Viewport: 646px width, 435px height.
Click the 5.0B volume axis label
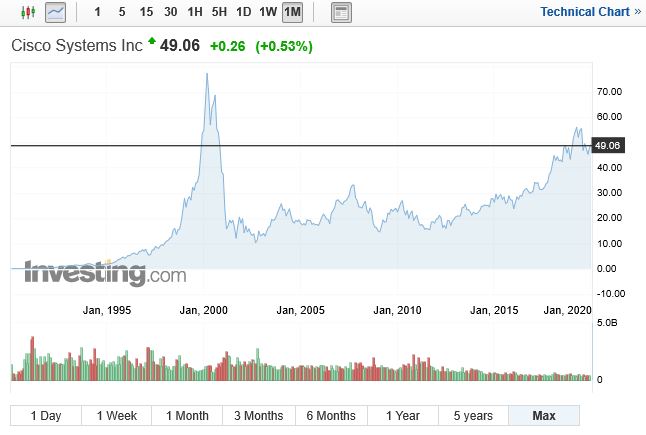607,323
